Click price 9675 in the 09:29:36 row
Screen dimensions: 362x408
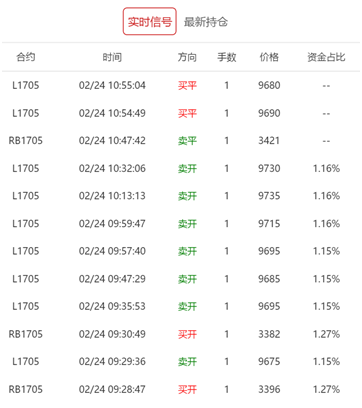[269, 361]
